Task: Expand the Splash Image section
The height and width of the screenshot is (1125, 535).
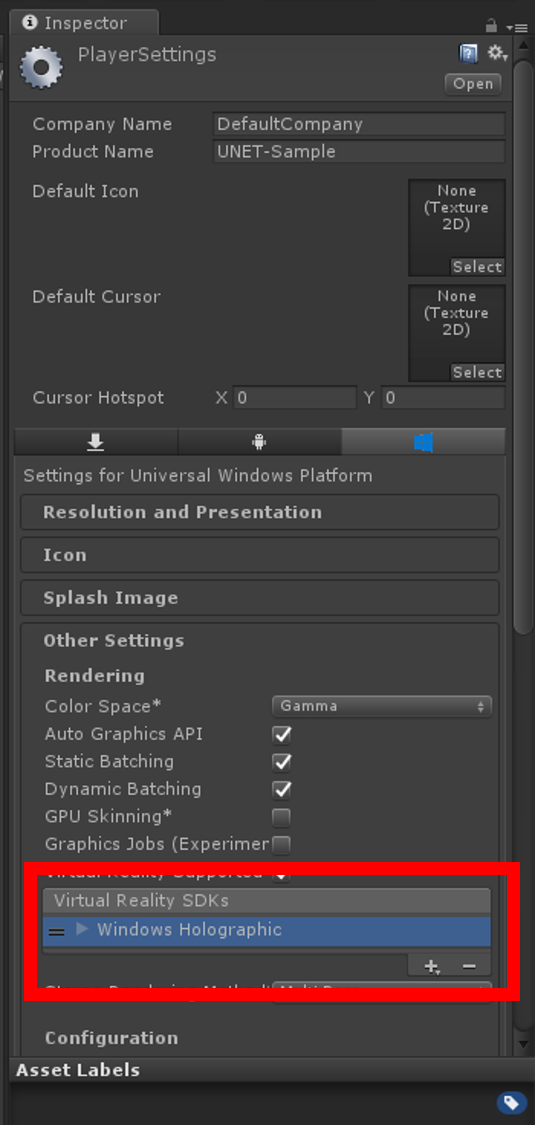Action: tap(260, 598)
